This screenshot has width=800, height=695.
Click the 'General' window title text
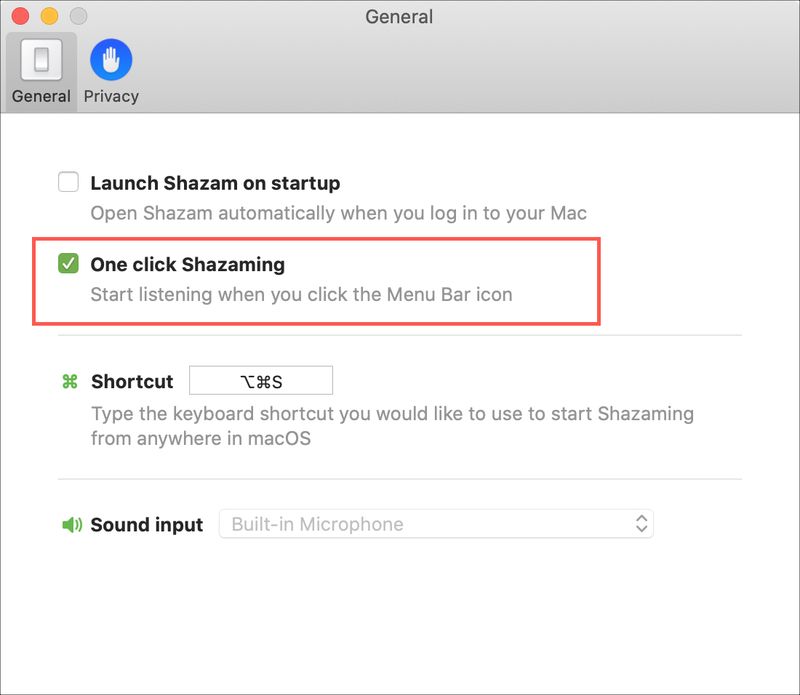(x=399, y=17)
